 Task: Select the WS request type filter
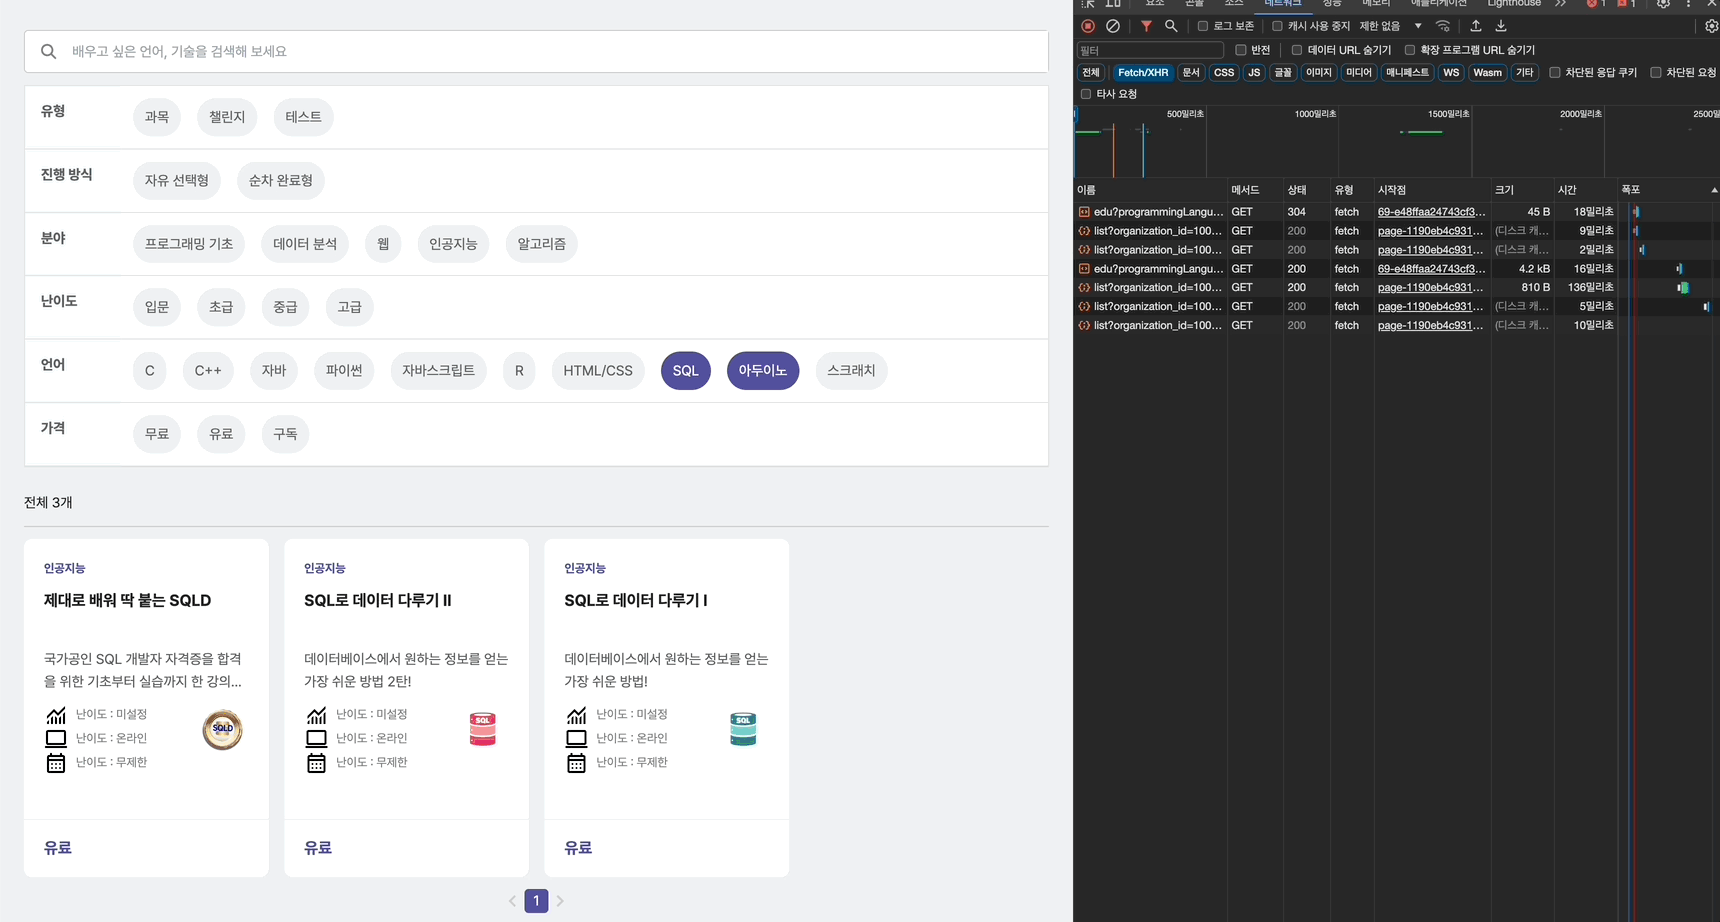click(1451, 72)
